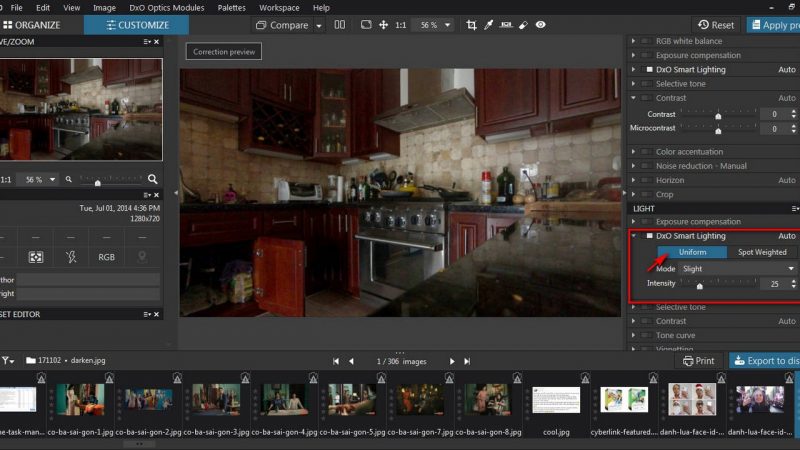Expand the Horizon section
Screen dimensions: 800x450
633,180
